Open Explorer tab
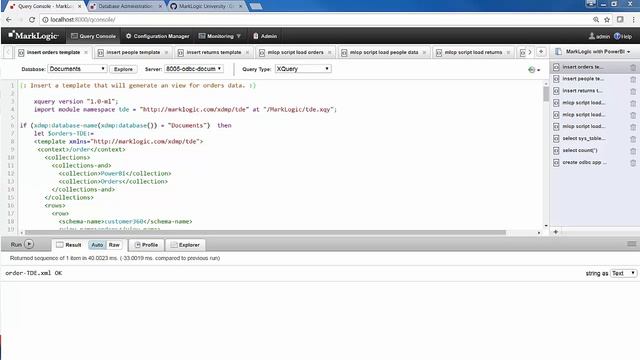 [x=185, y=245]
